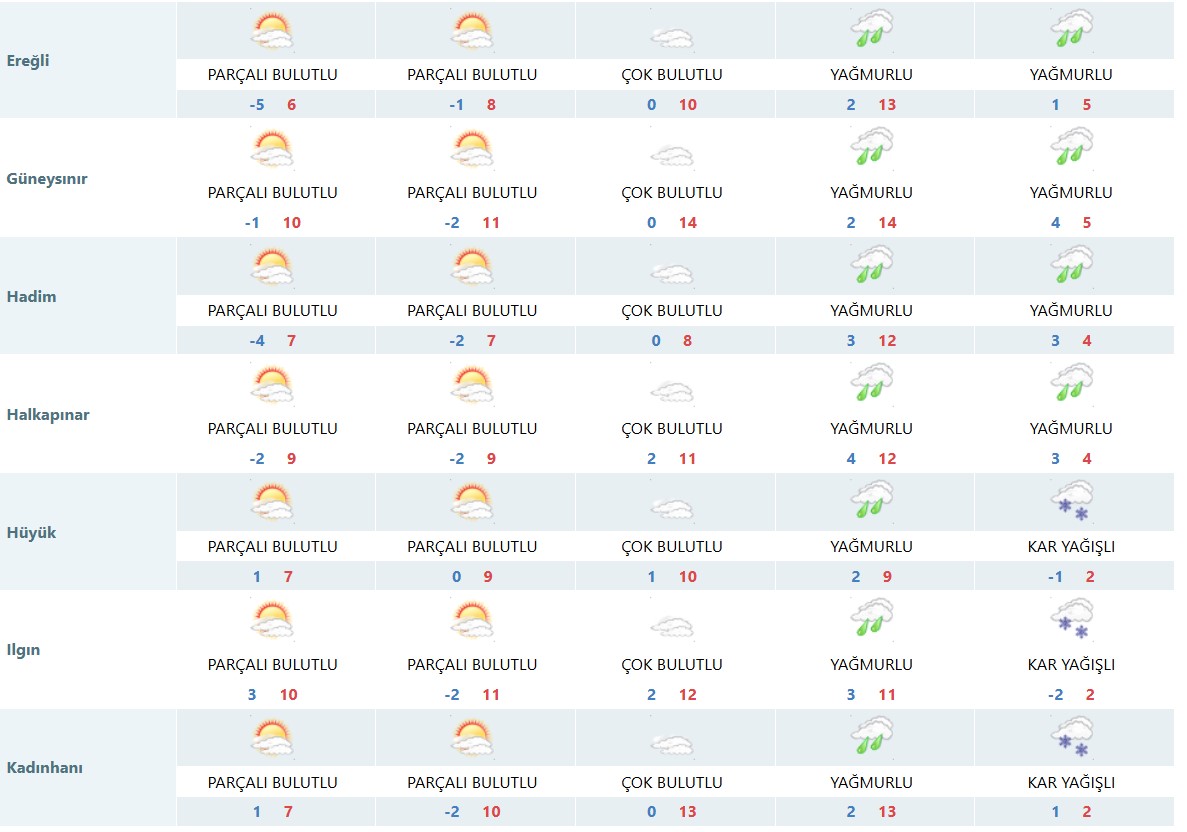1187x832 pixels.
Task: Go to the Ilgın district forecast
Action: (x=25, y=650)
